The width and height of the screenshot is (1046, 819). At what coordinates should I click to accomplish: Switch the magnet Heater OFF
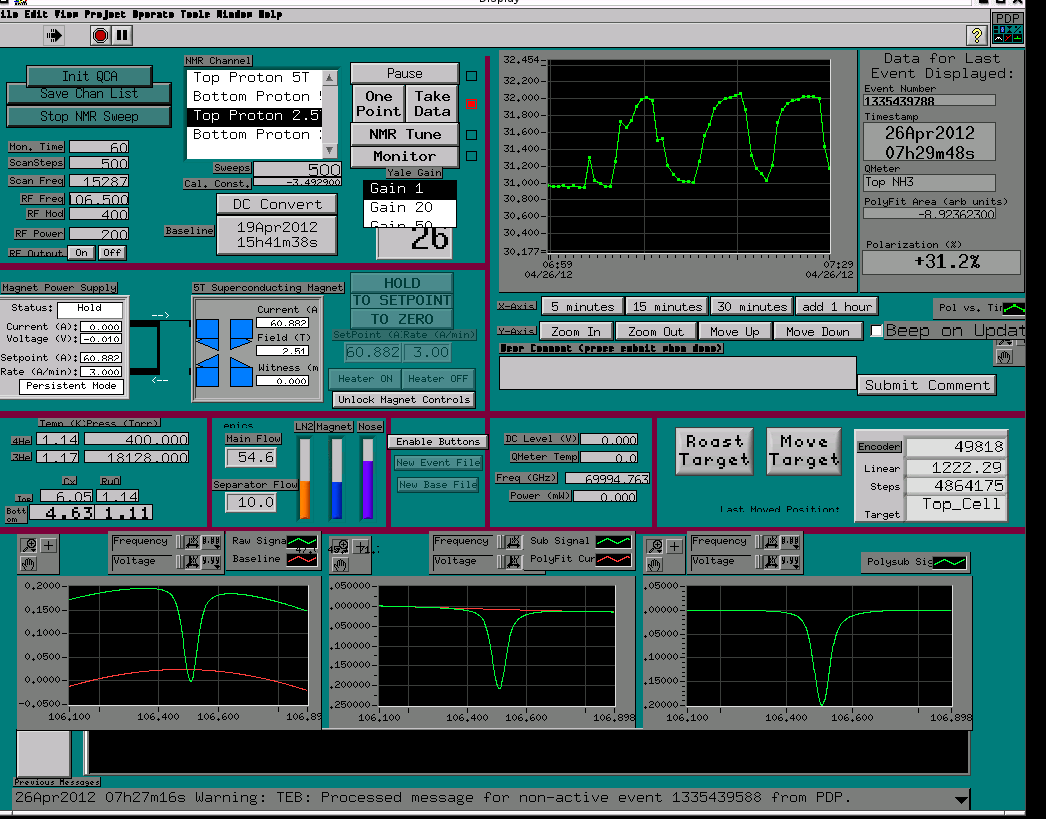click(438, 379)
